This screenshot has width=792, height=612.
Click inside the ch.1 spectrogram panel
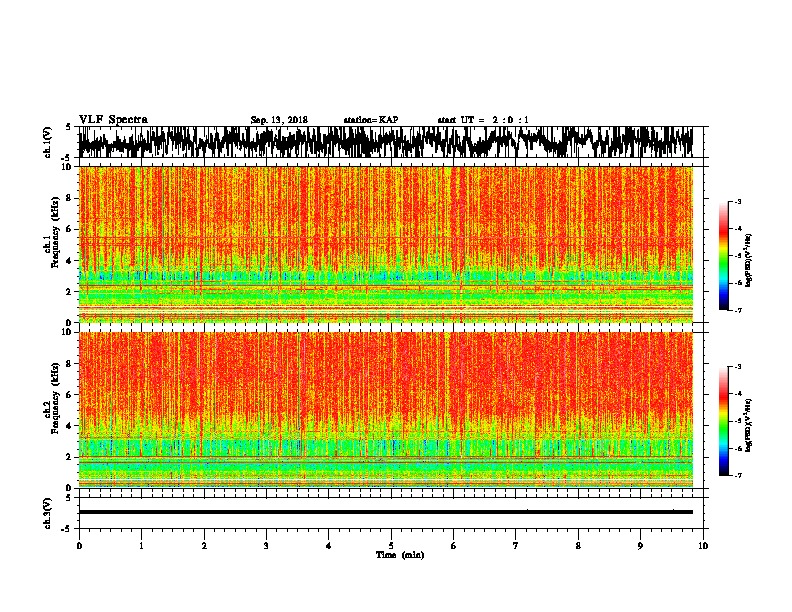click(x=385, y=244)
